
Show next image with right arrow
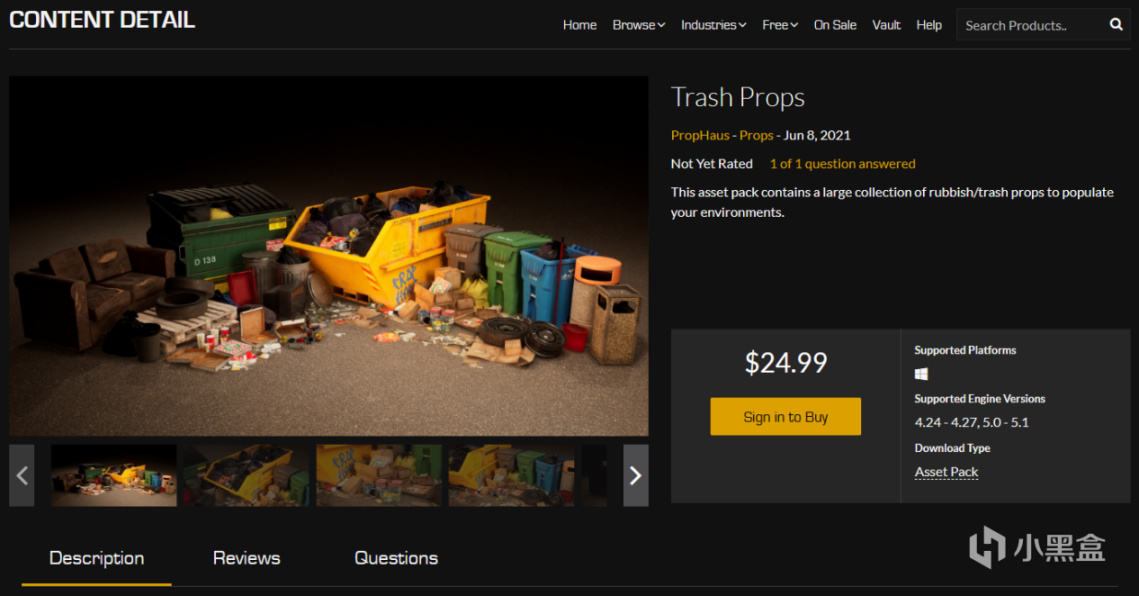(x=636, y=475)
